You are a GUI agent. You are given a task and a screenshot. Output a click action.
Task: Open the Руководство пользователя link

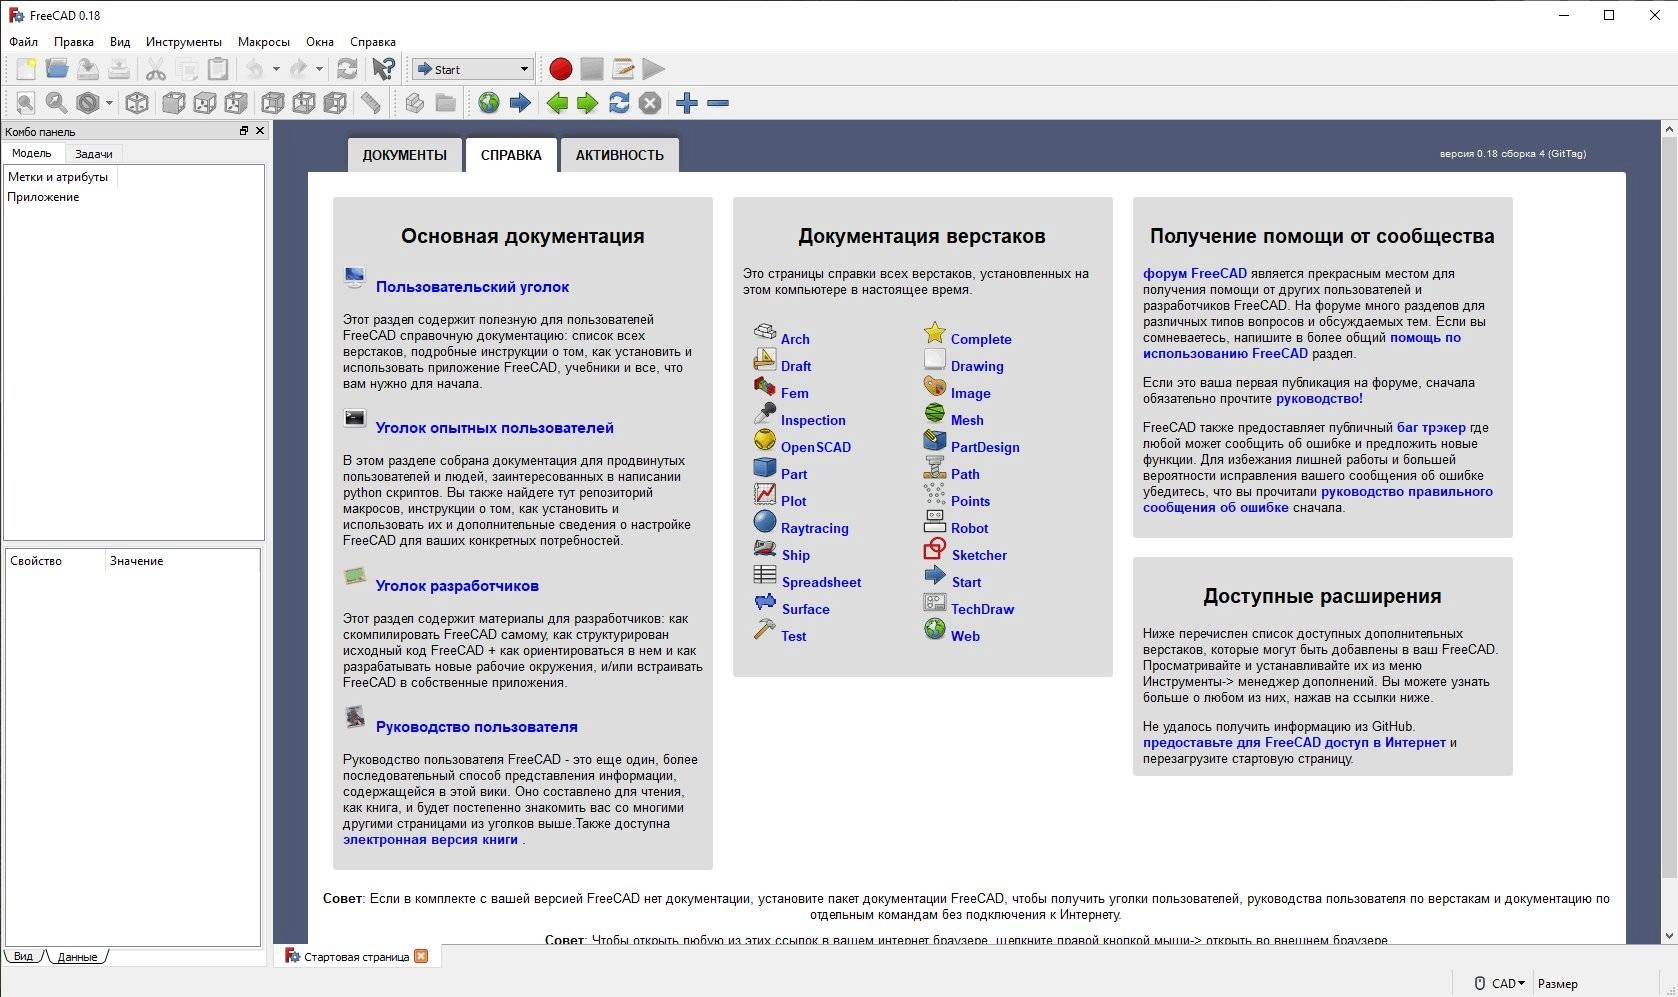tap(477, 727)
